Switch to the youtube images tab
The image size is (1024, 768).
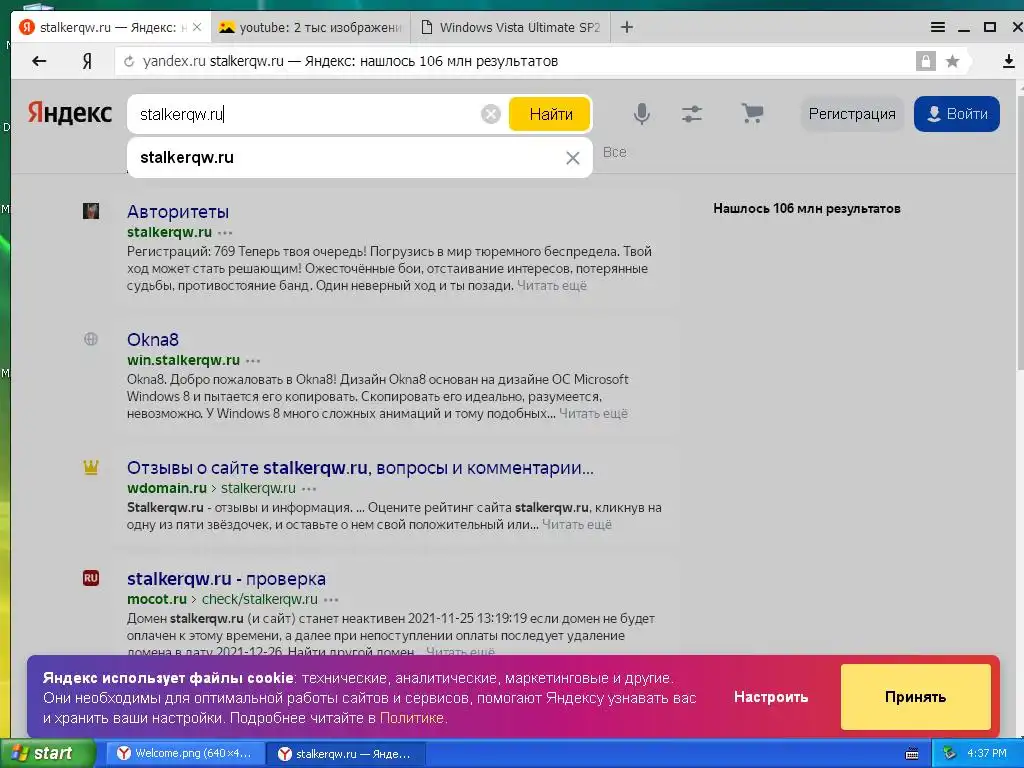click(312, 27)
